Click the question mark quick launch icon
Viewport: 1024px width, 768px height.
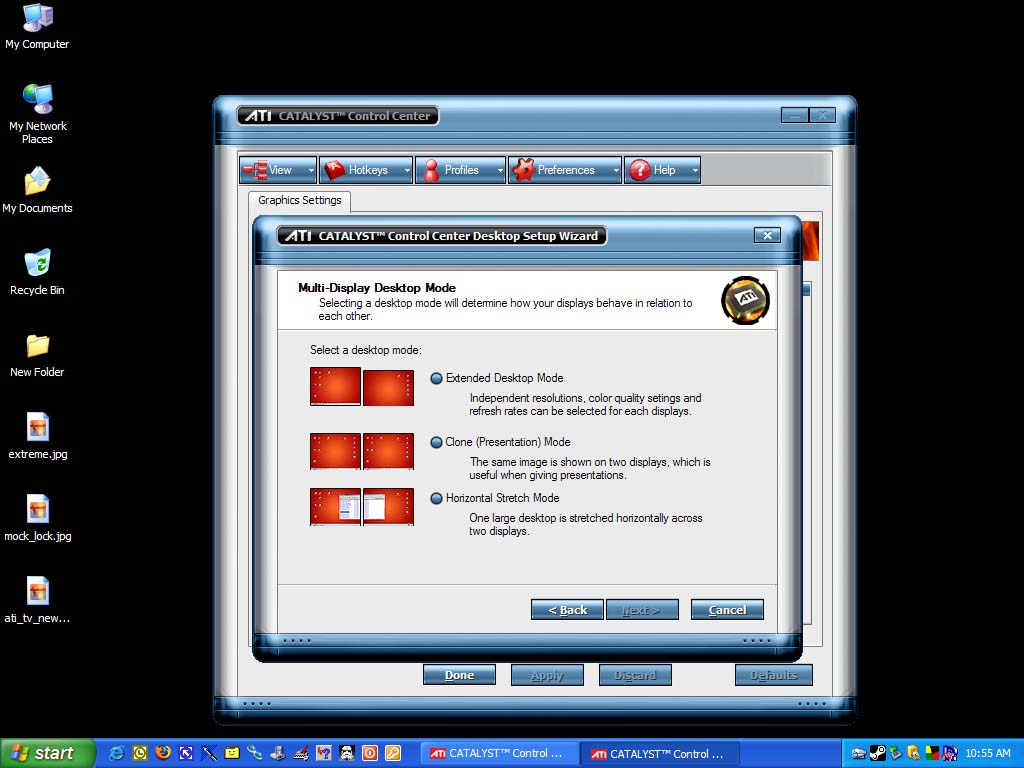click(324, 753)
